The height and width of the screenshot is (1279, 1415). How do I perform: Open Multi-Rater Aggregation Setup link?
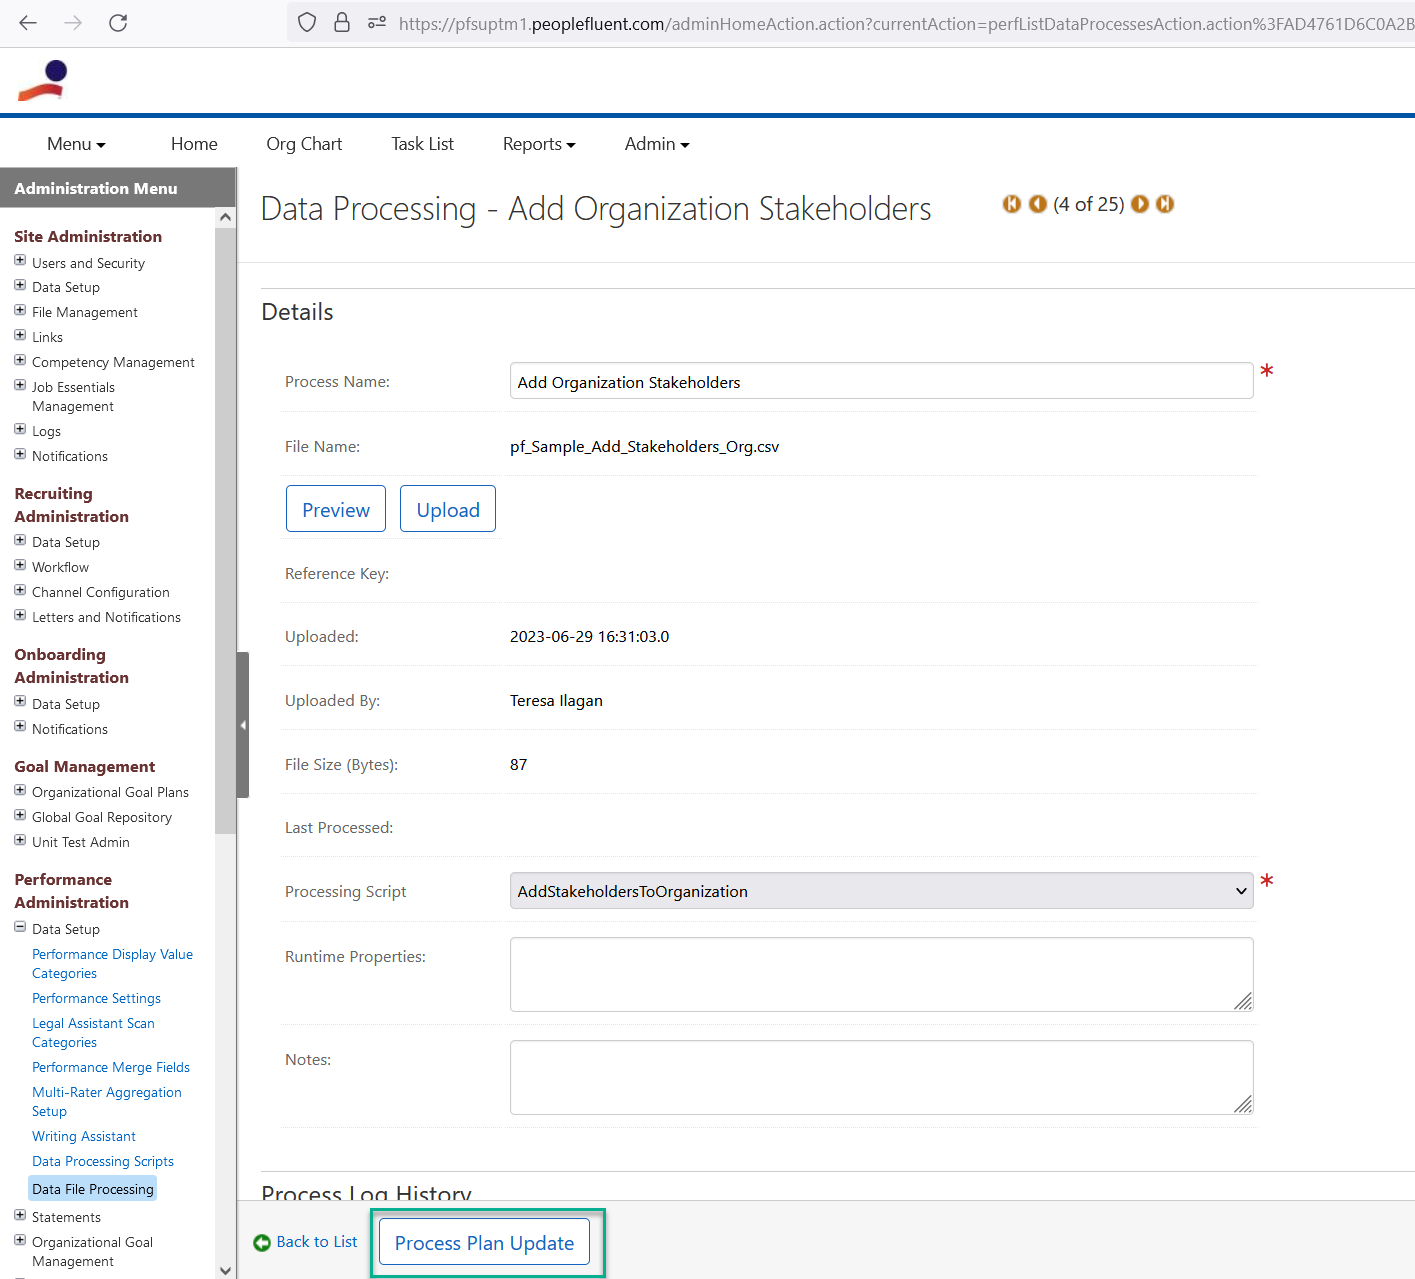107,1102
